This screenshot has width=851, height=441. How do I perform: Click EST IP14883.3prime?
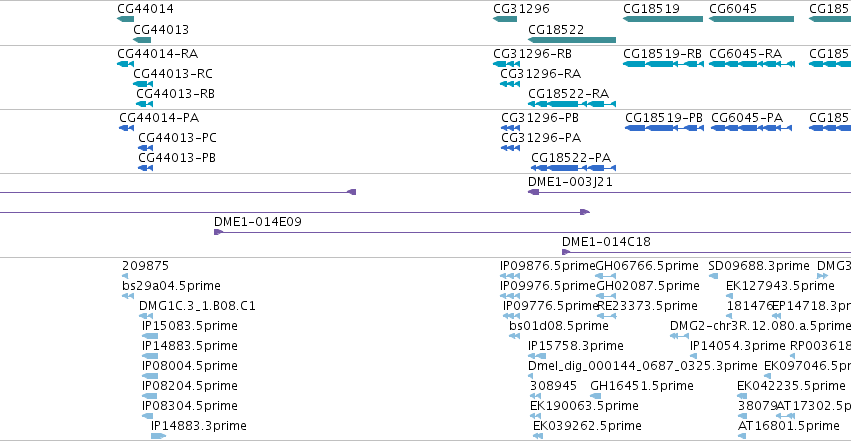click(158, 437)
